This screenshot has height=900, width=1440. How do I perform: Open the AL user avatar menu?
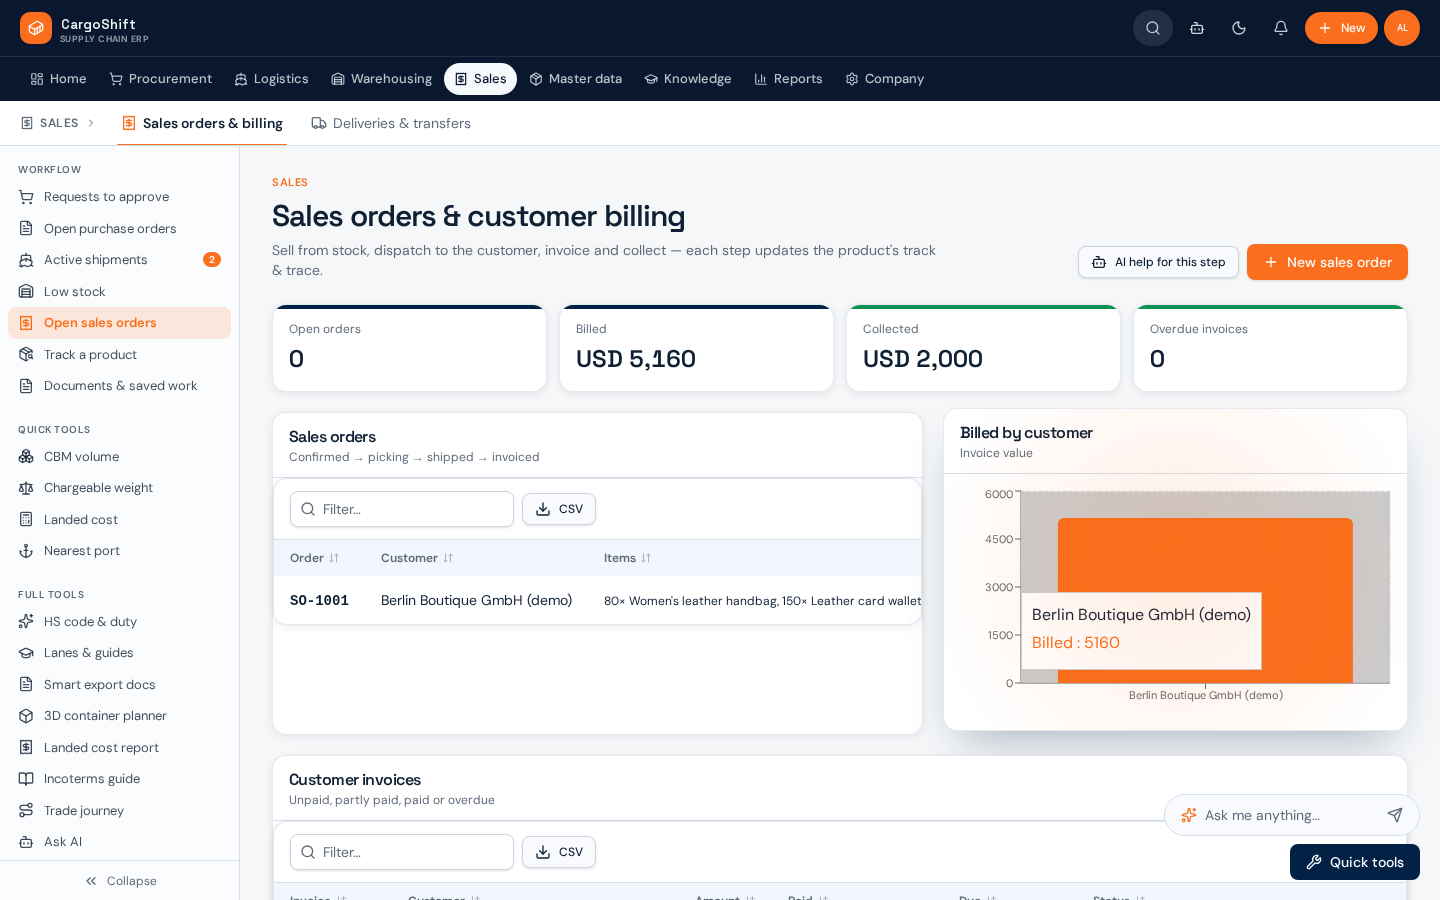(1402, 28)
